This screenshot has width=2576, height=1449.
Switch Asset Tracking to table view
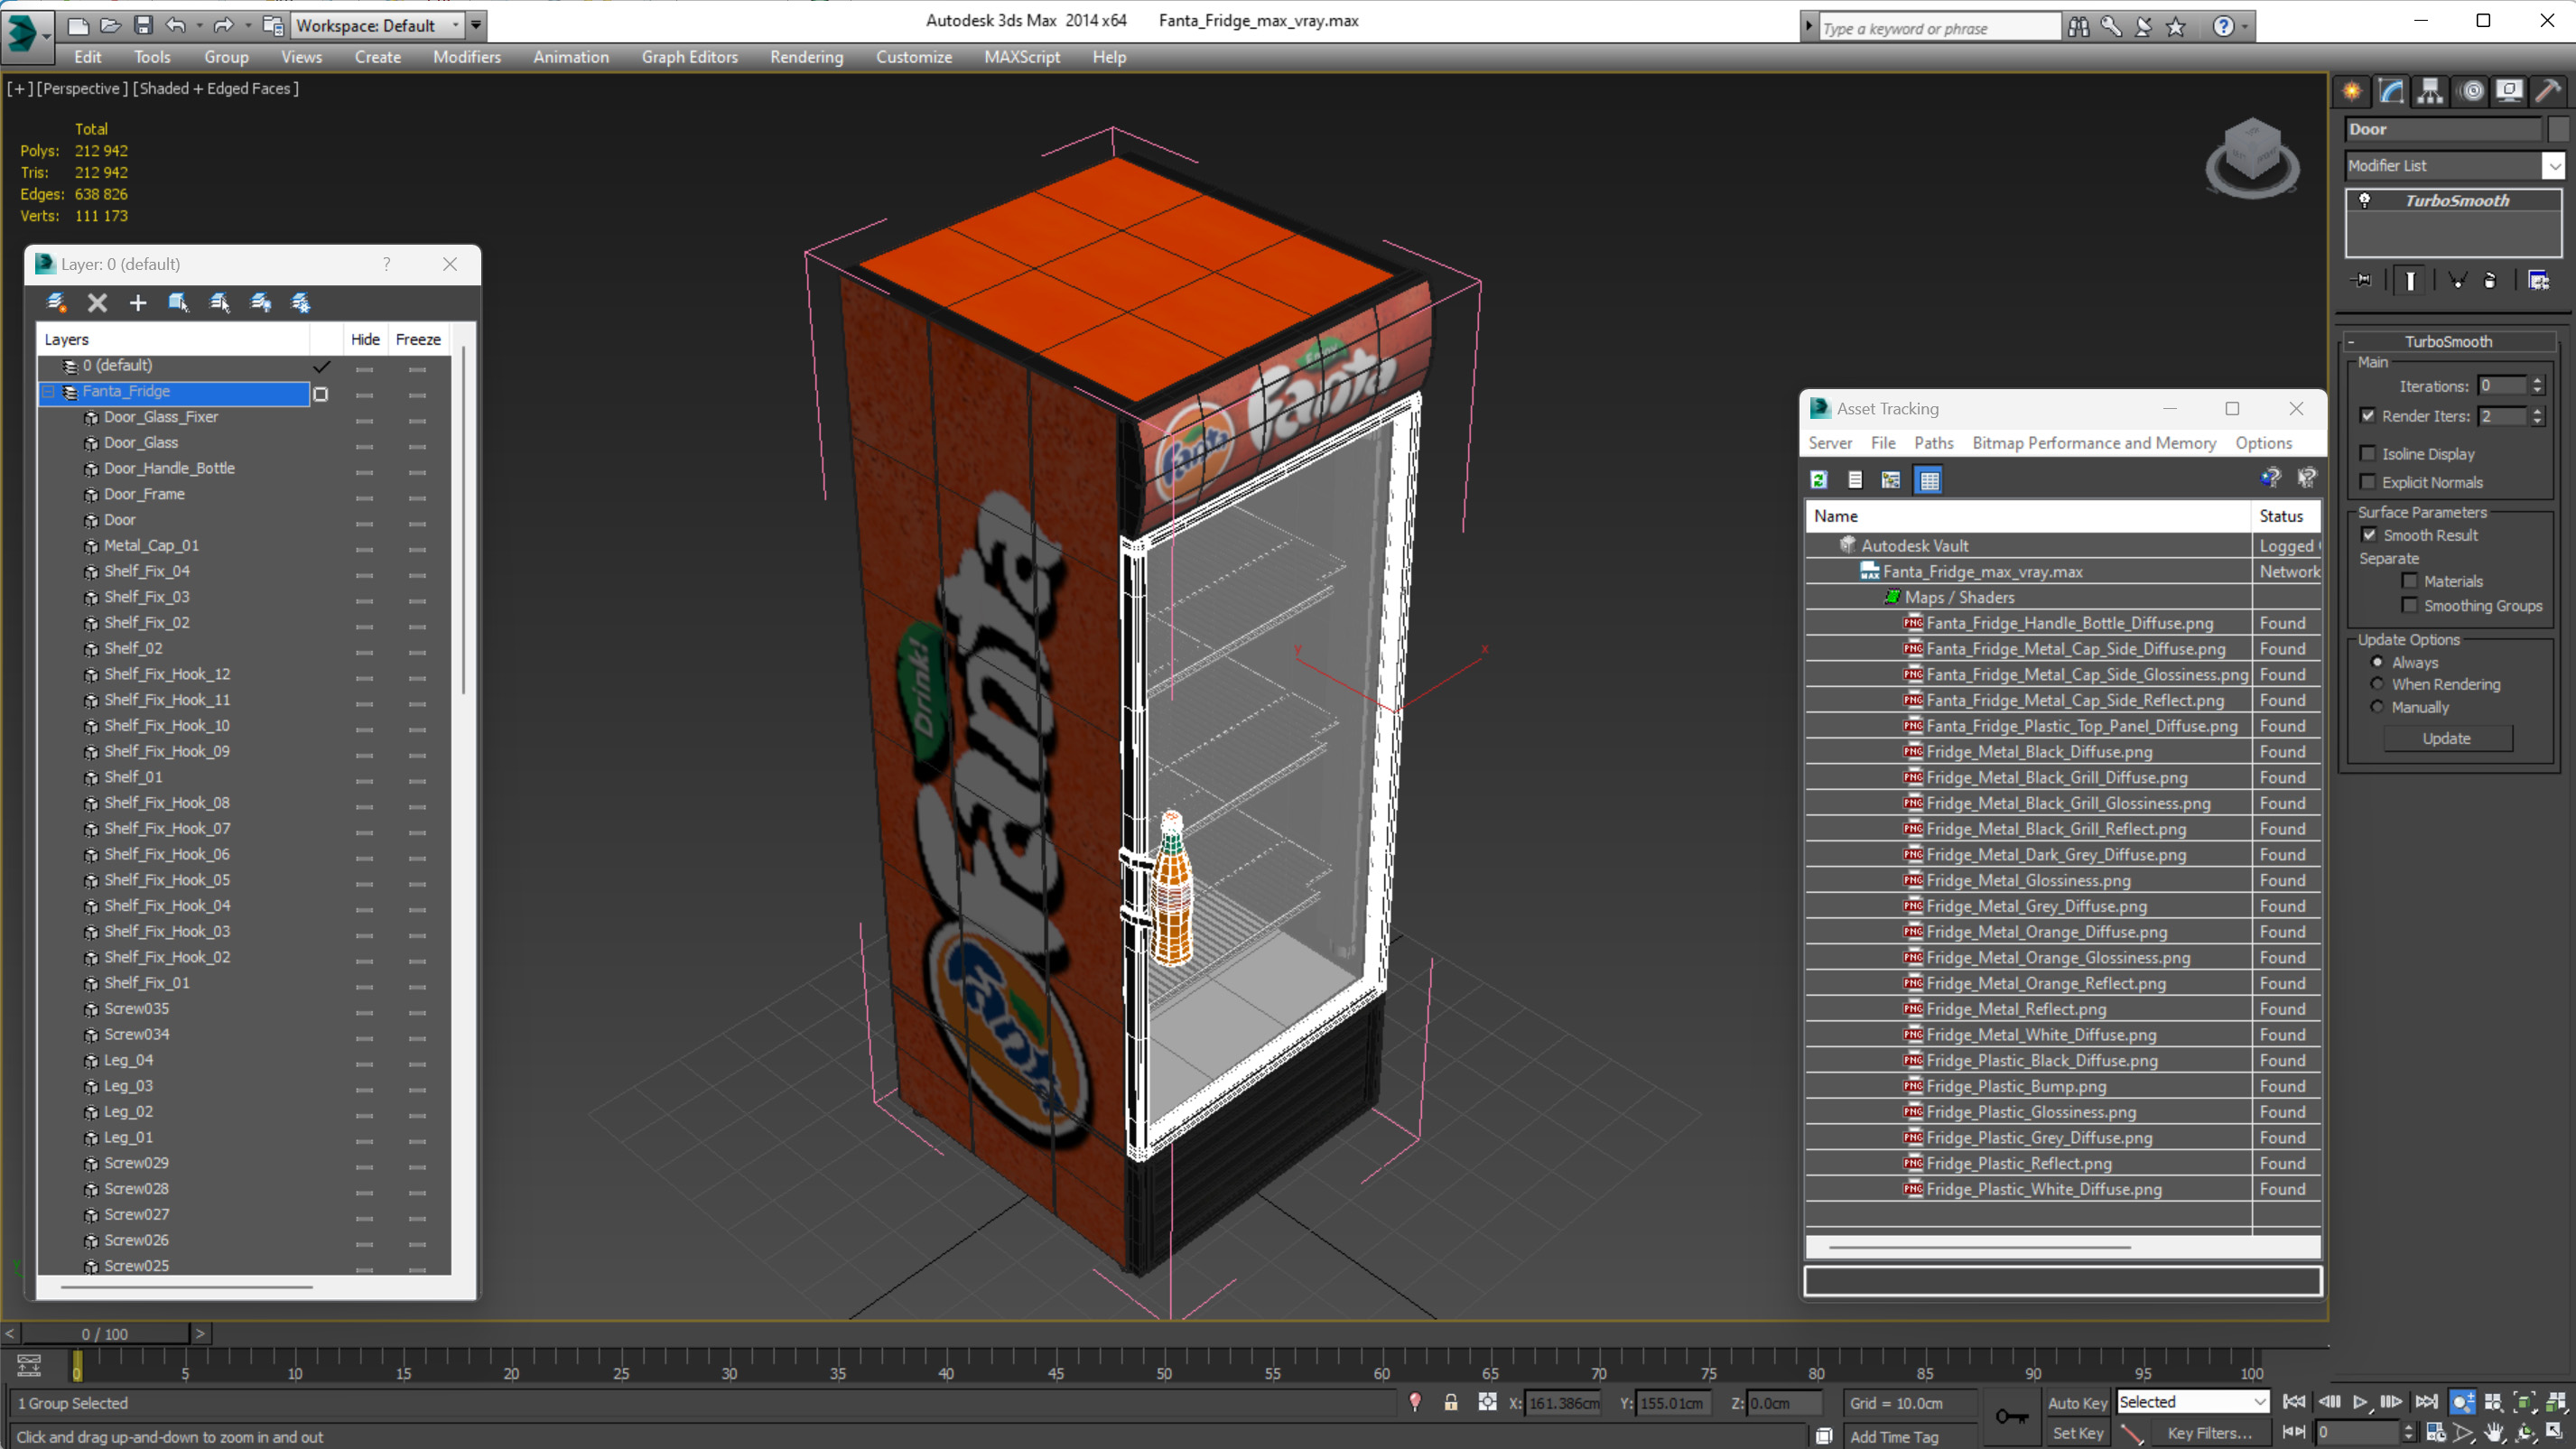tap(1929, 480)
